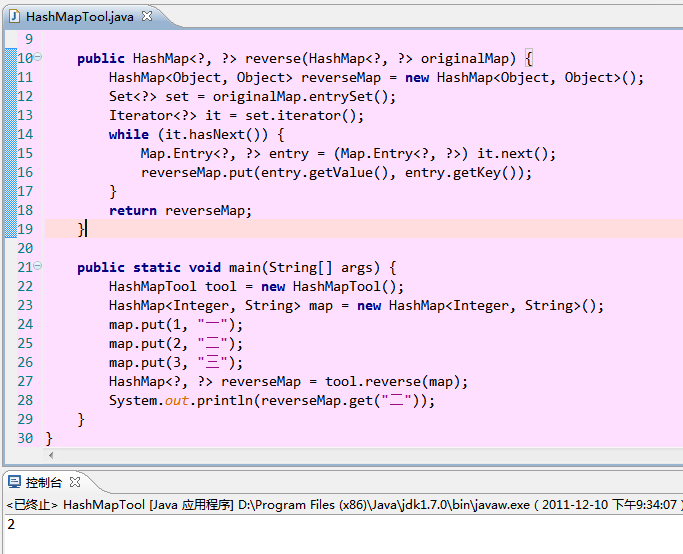Click 'main' in the main method declaration
Image resolution: width=683 pixels, height=554 pixels.
coord(245,267)
